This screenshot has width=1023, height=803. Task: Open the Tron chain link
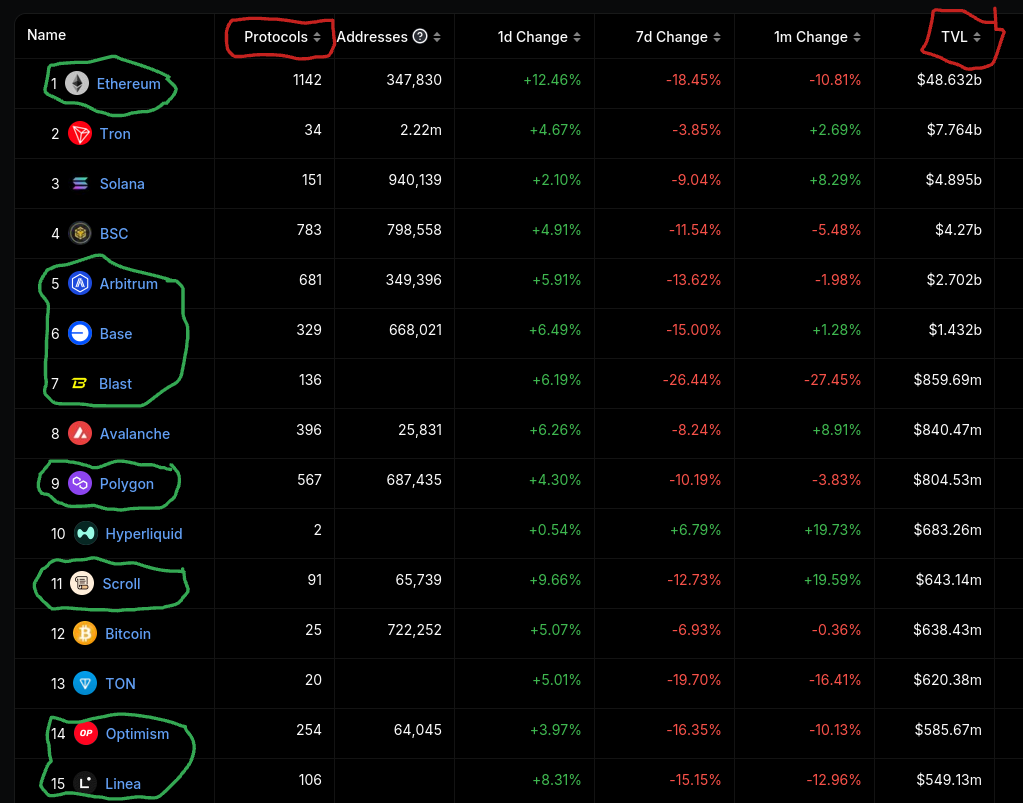(x=115, y=134)
